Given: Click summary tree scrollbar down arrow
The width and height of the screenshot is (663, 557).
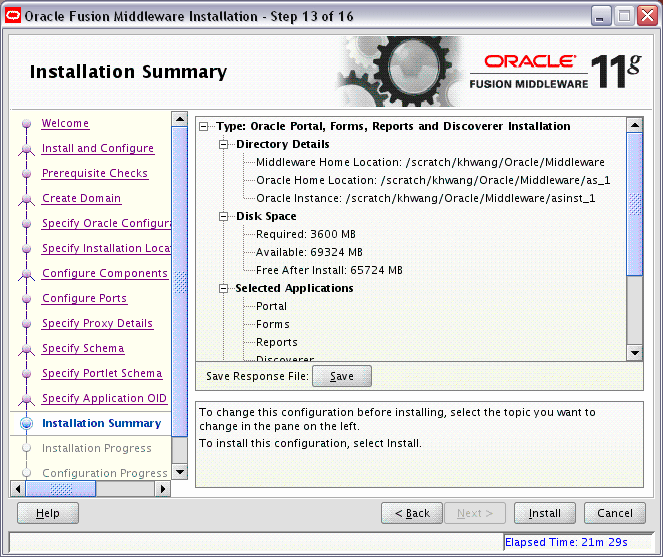Looking at the screenshot, I should pyautogui.click(x=635, y=353).
